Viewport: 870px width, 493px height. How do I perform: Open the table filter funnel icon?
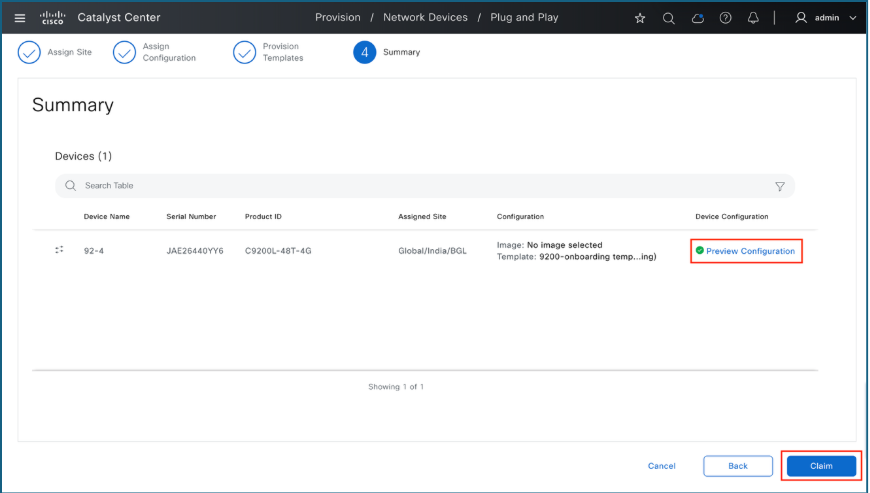click(x=780, y=186)
